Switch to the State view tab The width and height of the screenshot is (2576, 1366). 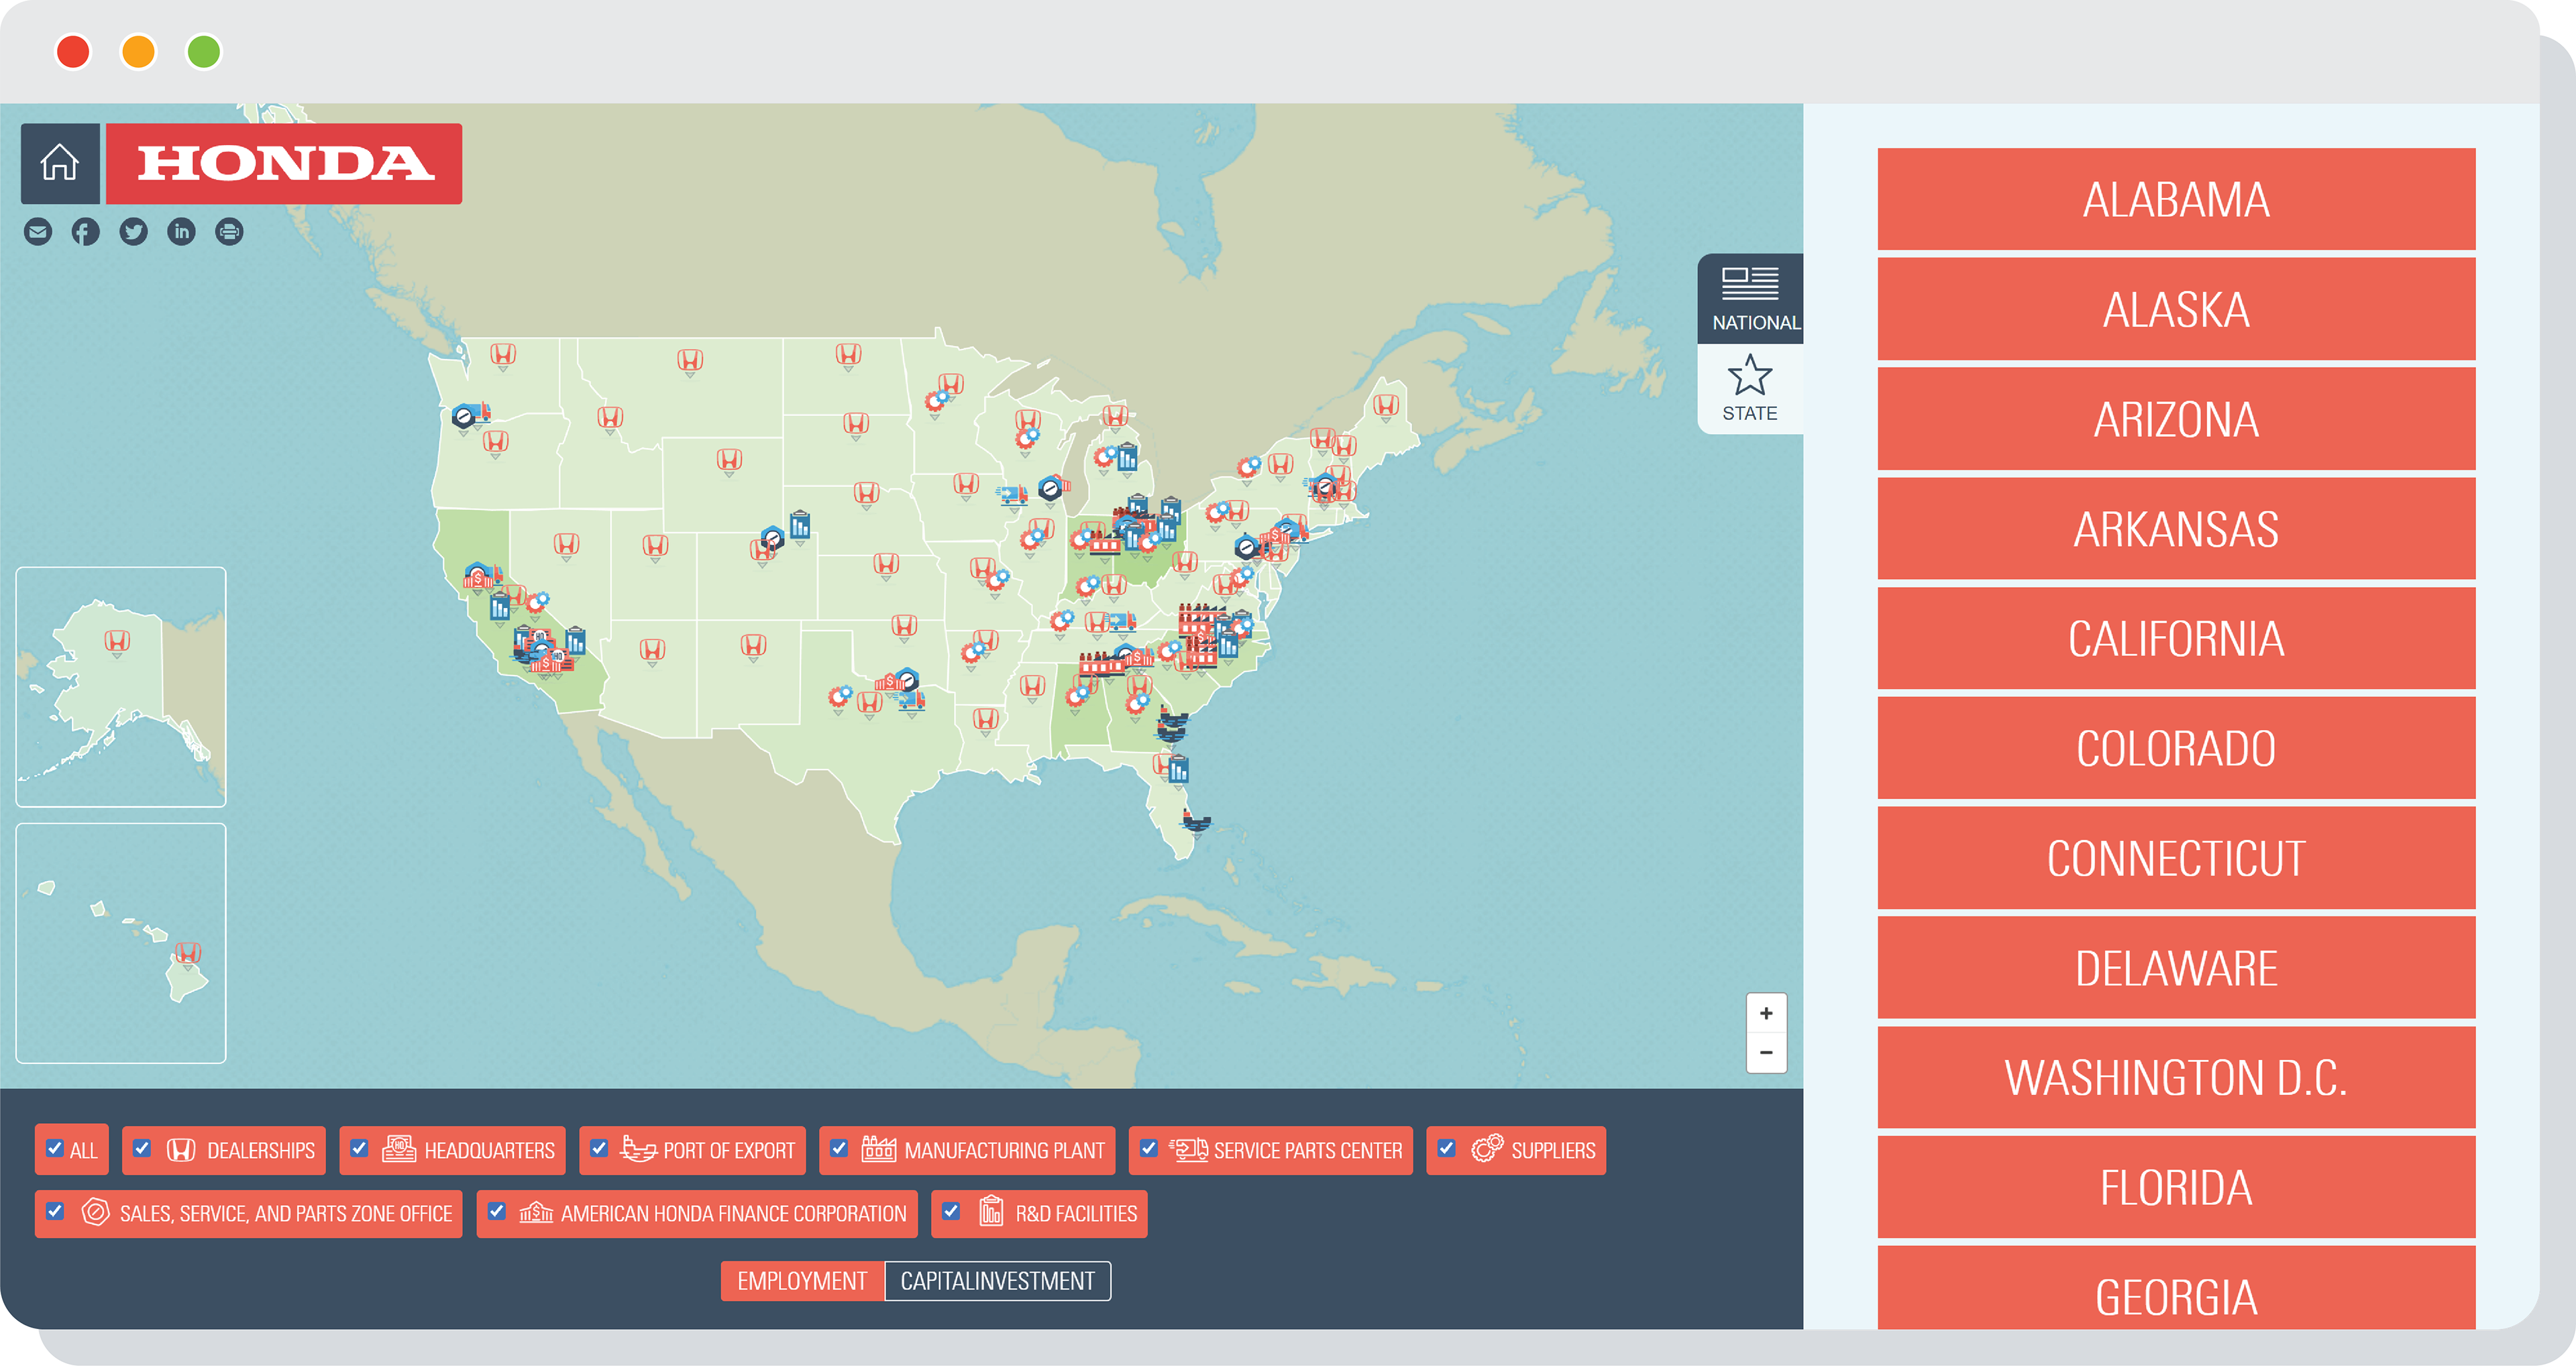click(x=1749, y=389)
